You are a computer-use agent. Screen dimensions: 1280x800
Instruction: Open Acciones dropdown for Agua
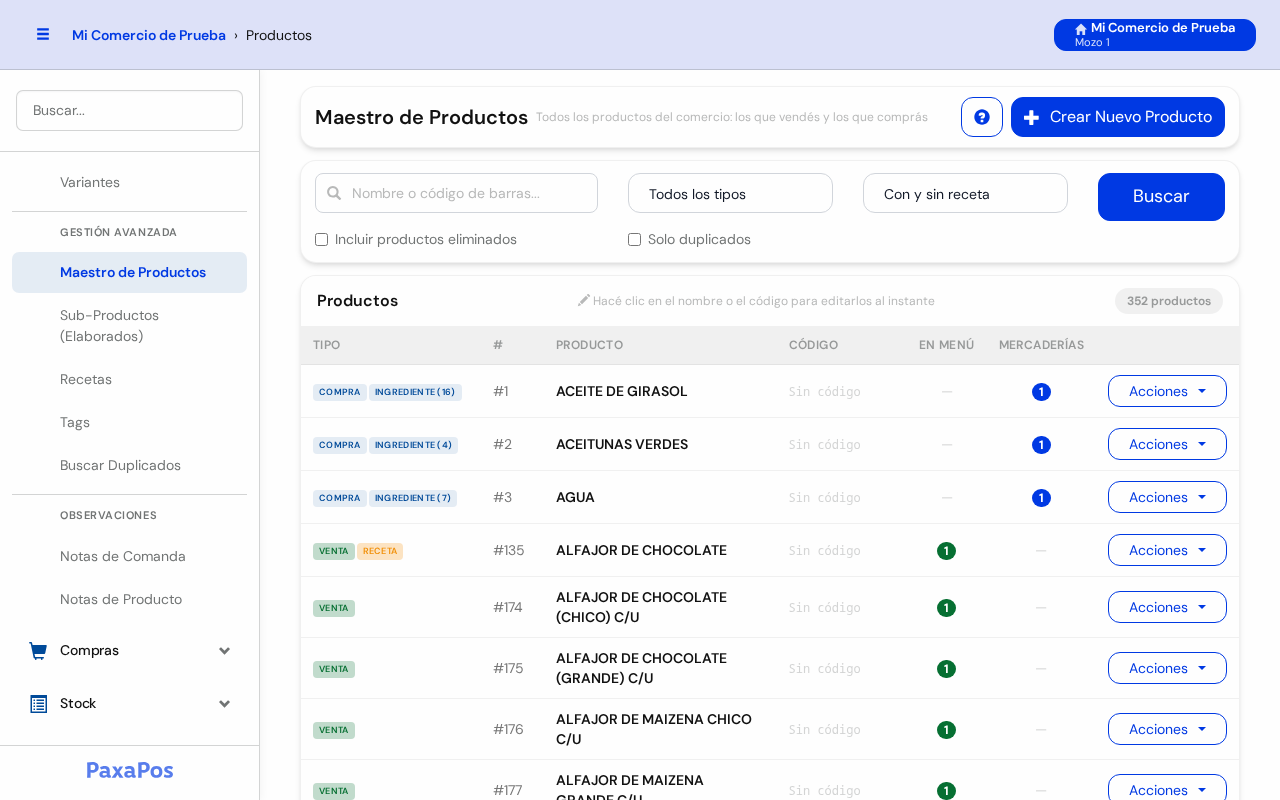1167,497
